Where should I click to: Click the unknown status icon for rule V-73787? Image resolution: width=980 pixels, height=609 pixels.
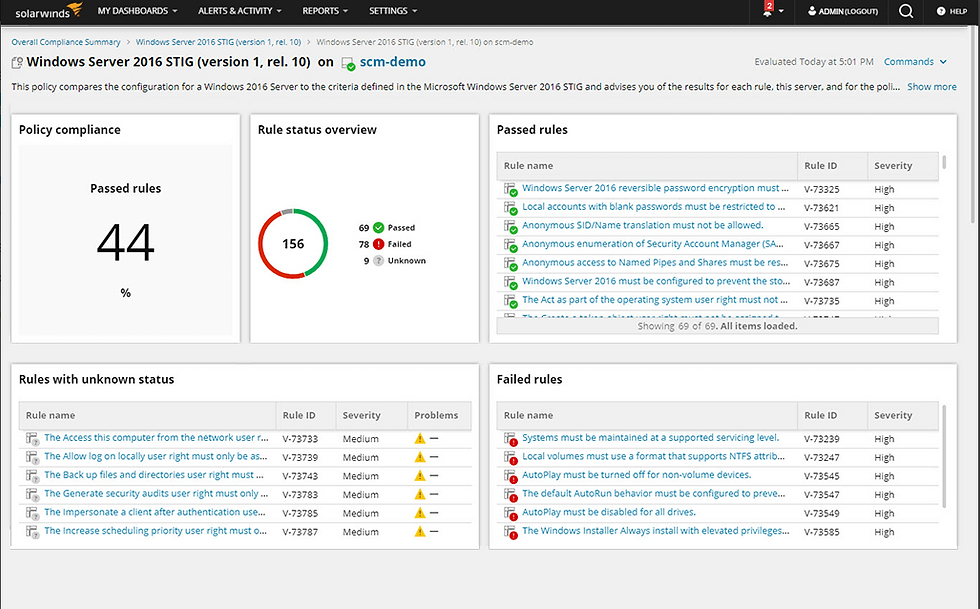pos(32,532)
